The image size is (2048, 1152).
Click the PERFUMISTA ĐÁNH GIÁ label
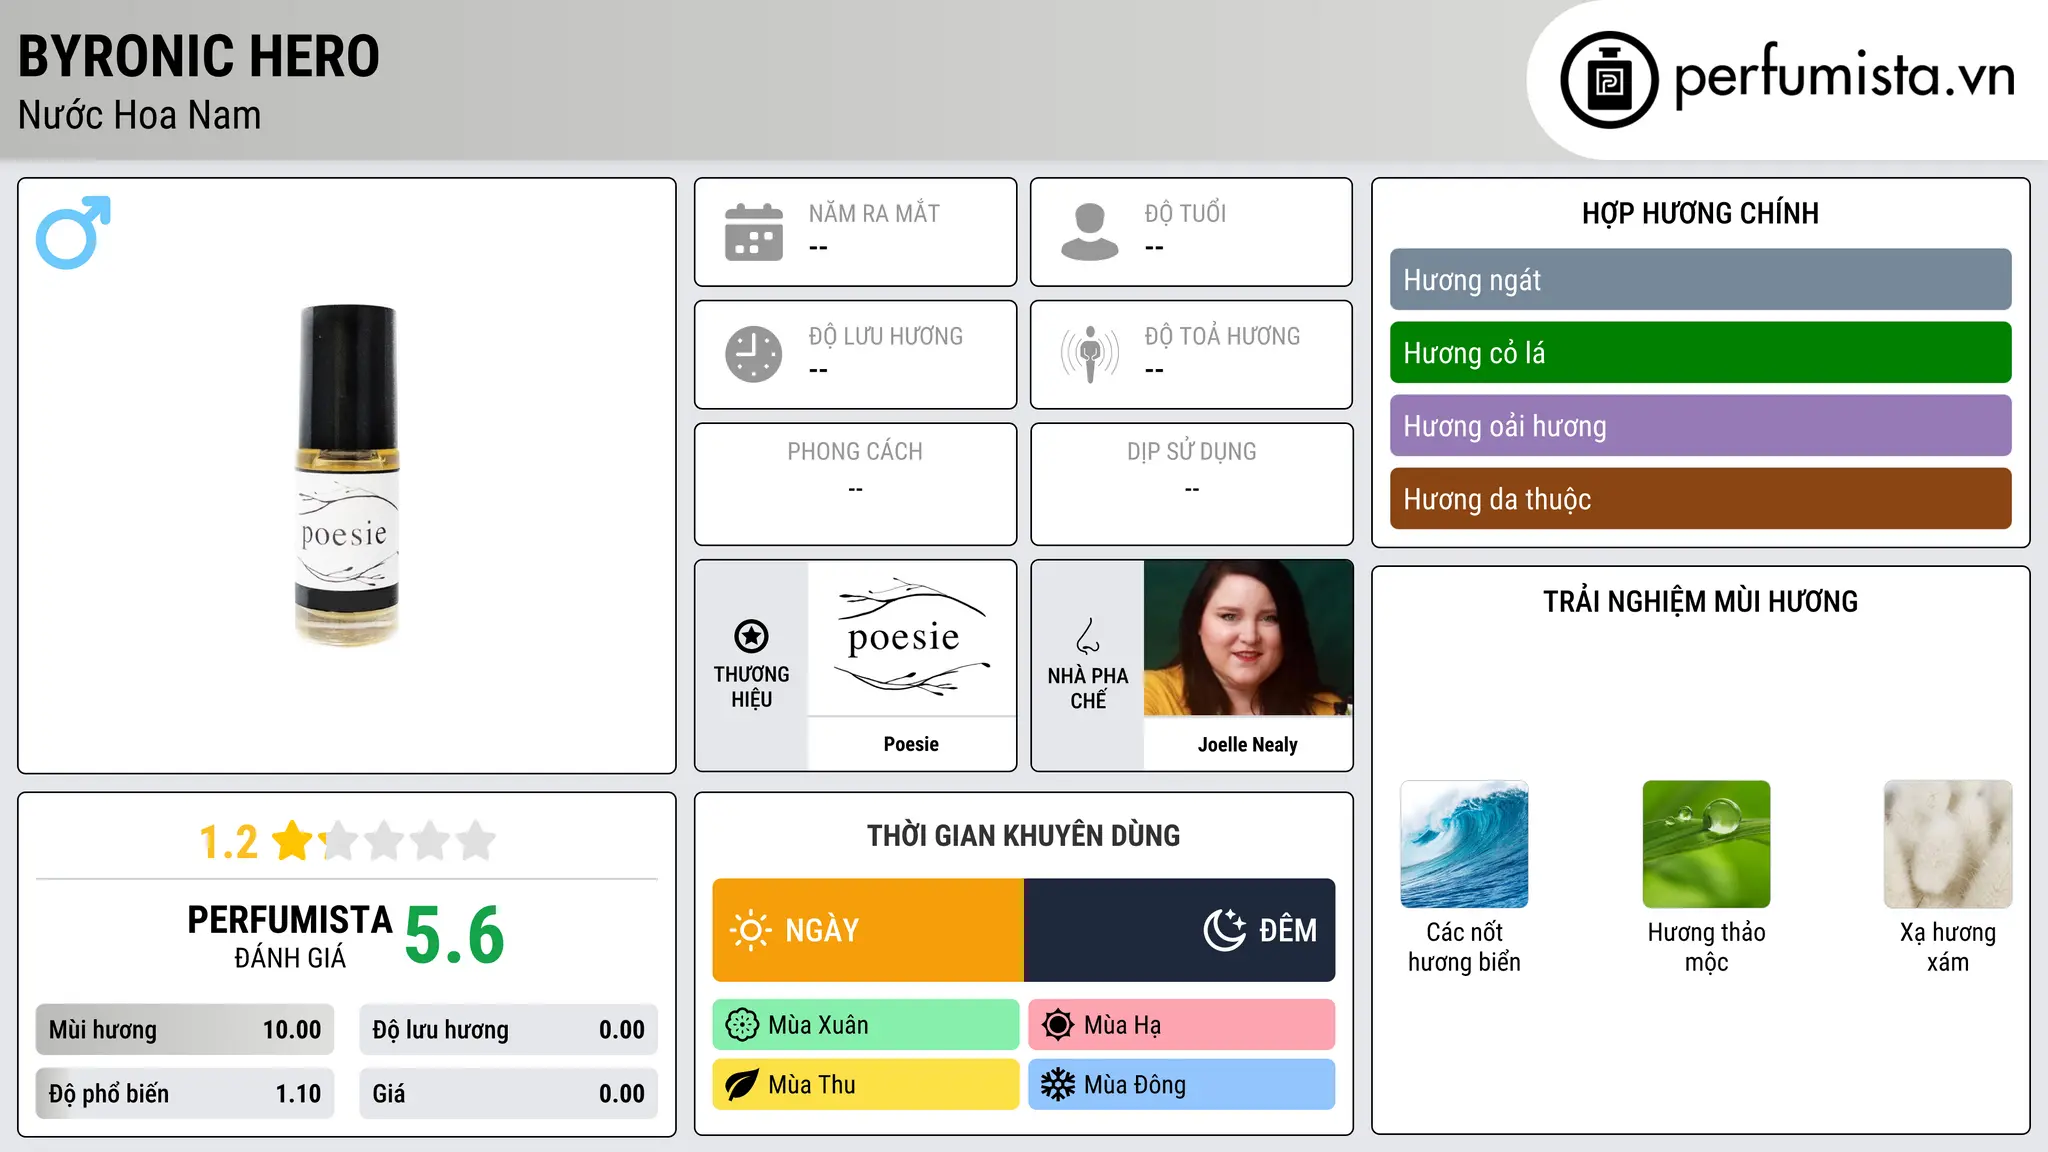(x=290, y=936)
